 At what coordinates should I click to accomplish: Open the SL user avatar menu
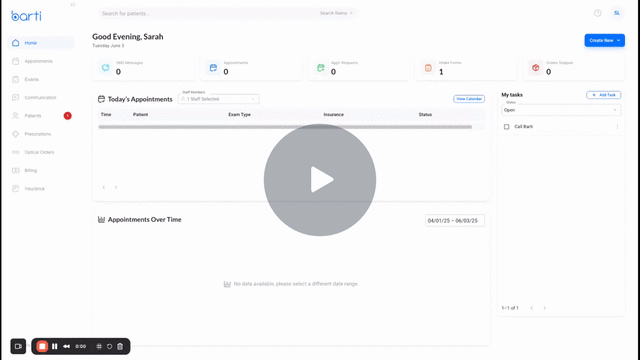coord(617,13)
